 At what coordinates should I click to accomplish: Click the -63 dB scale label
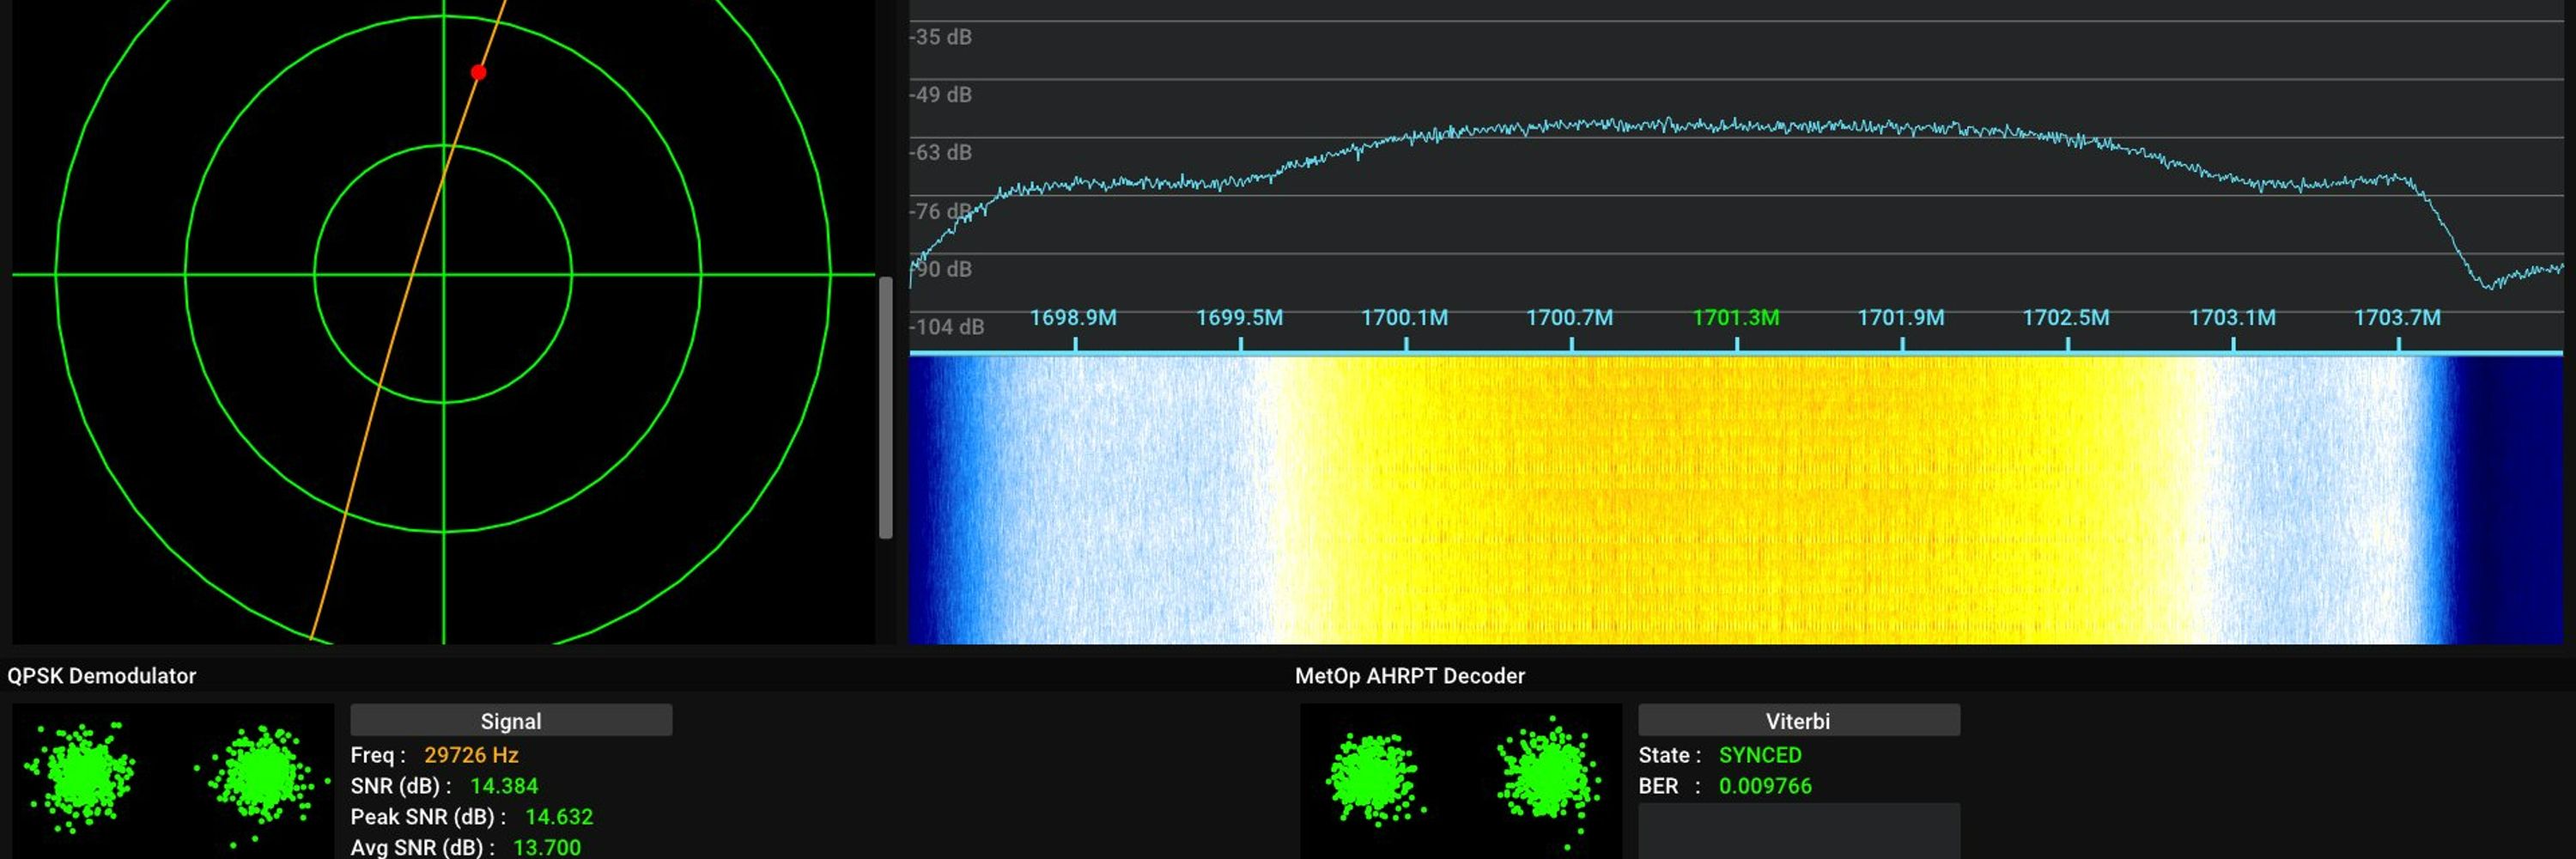[x=940, y=153]
